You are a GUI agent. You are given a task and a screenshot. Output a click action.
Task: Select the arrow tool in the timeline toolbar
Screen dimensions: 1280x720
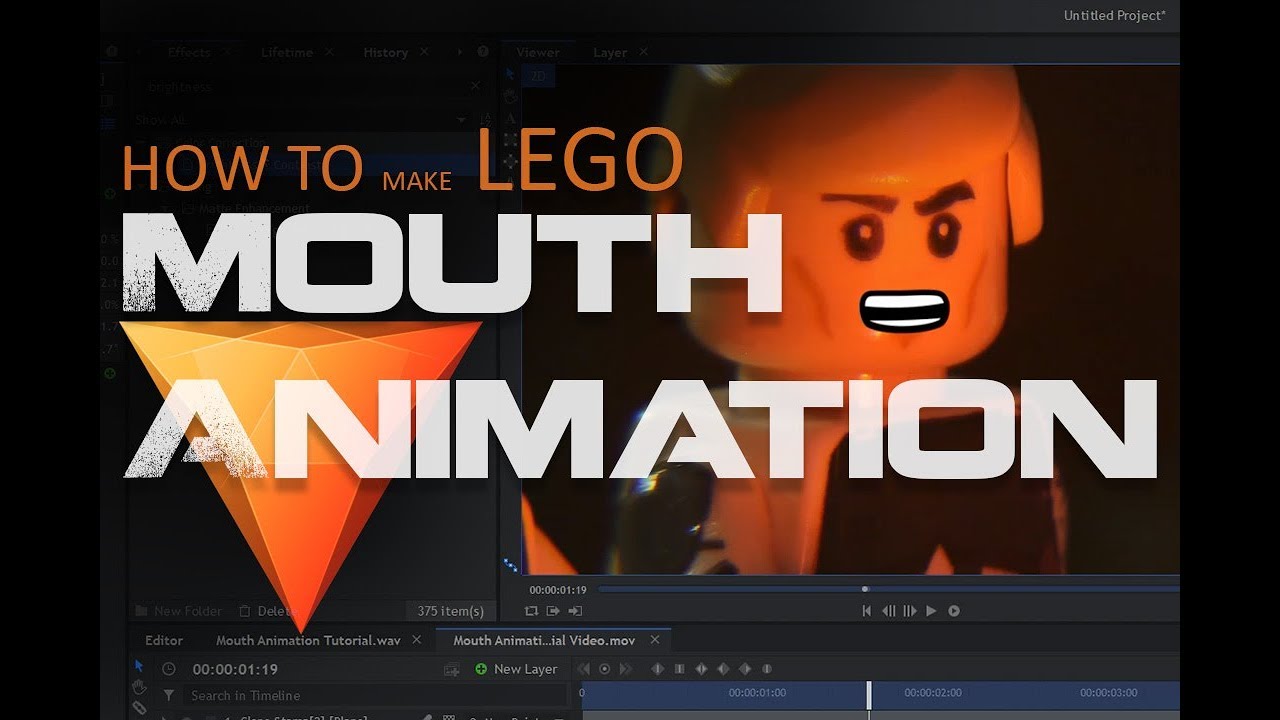pyautogui.click(x=139, y=666)
